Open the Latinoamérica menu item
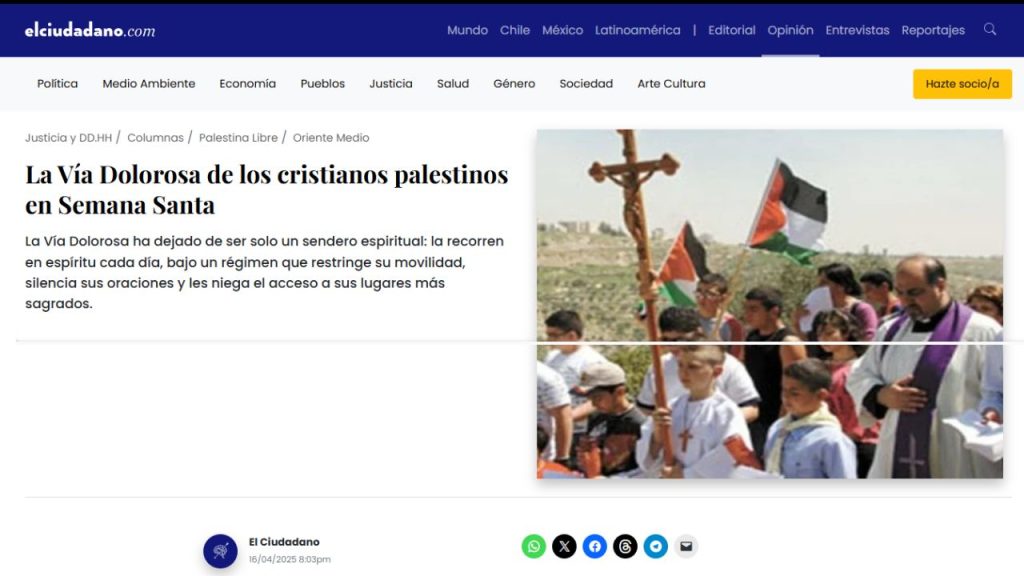Screen dimensions: 1024x576 pos(637,30)
